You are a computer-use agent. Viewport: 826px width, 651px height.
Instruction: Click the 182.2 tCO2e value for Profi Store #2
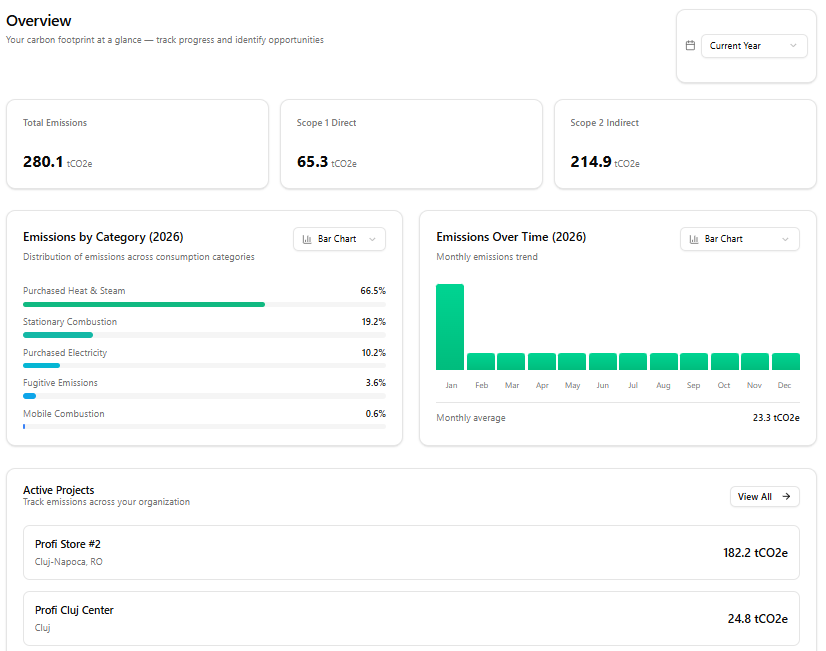pos(755,553)
